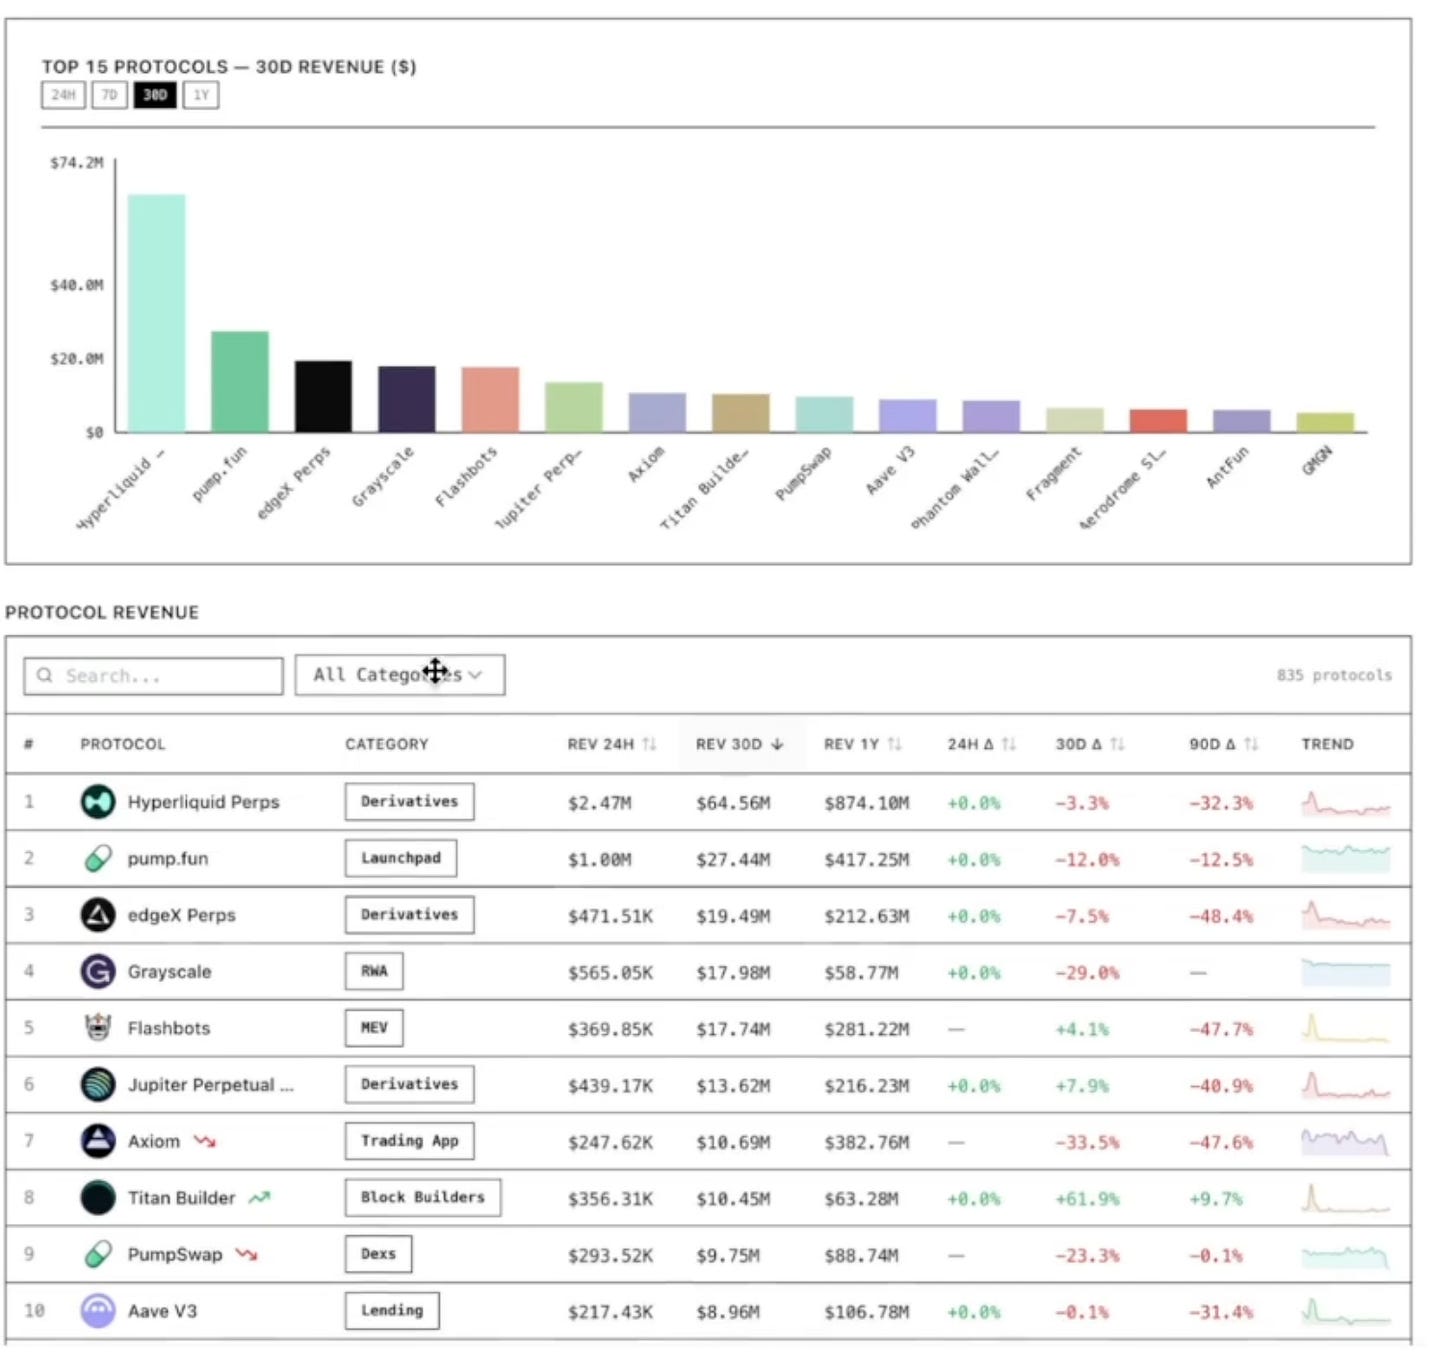Image resolution: width=1456 pixels, height=1367 pixels.
Task: Sort by the 90D Δ column arrows
Action: pyautogui.click(x=1251, y=744)
